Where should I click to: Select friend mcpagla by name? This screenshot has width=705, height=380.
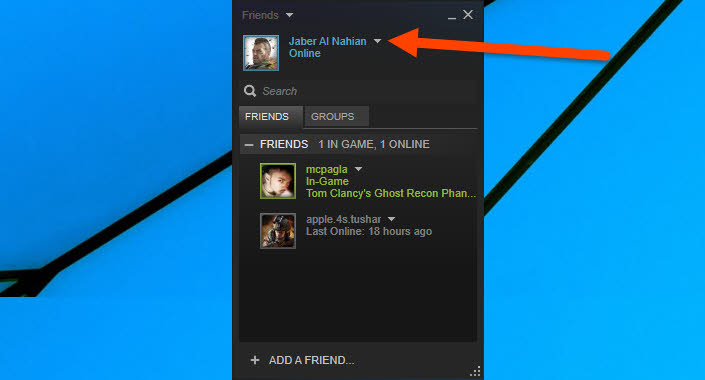click(326, 170)
